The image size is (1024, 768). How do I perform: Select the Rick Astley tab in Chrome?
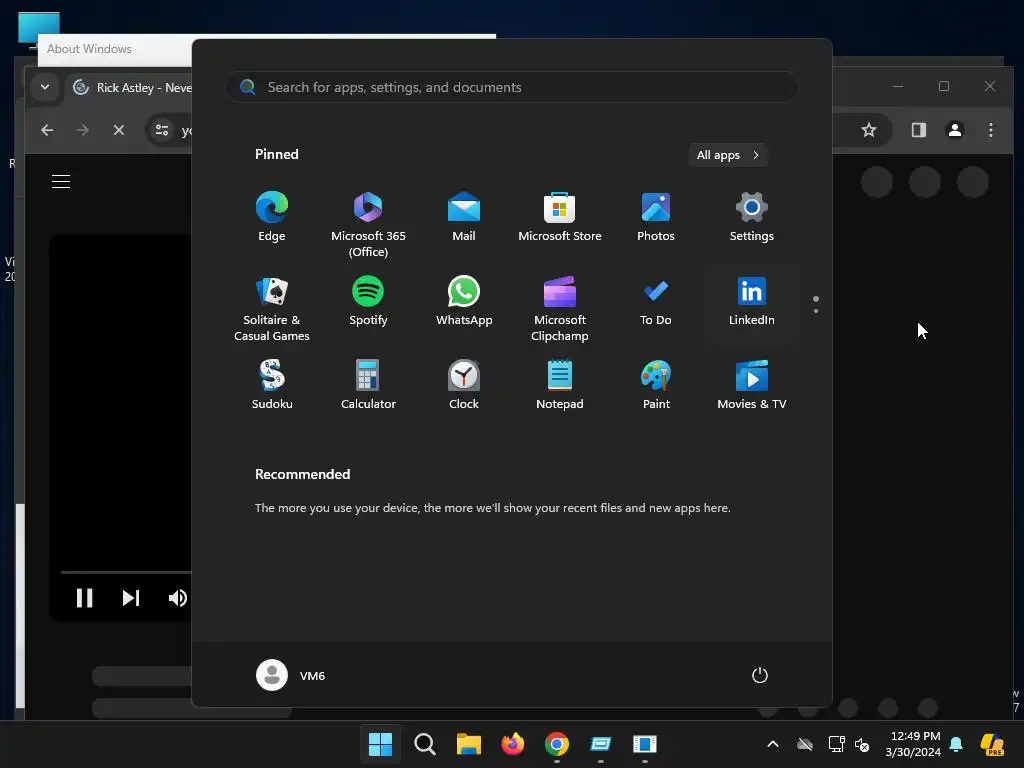[x=135, y=88]
